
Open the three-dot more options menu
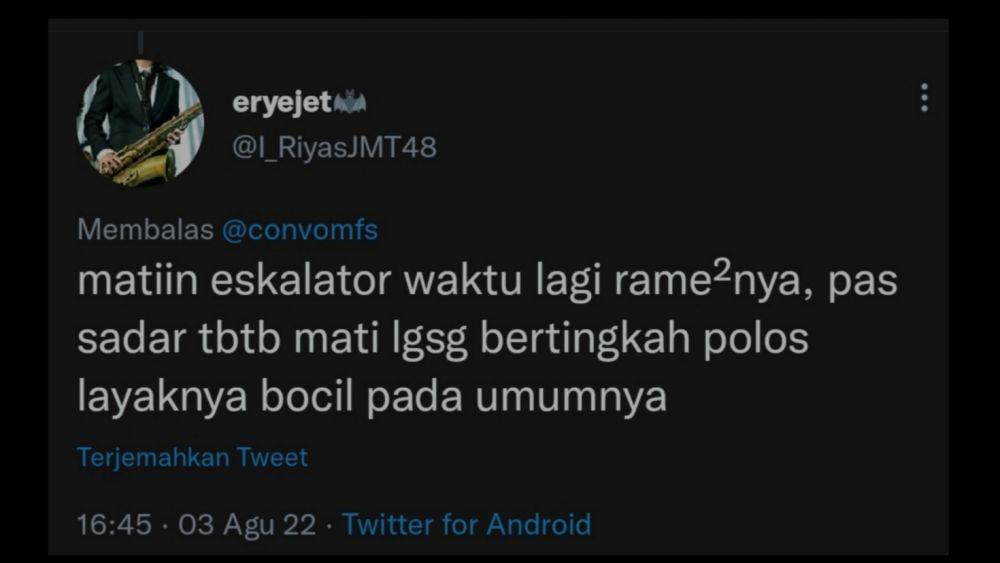924,98
